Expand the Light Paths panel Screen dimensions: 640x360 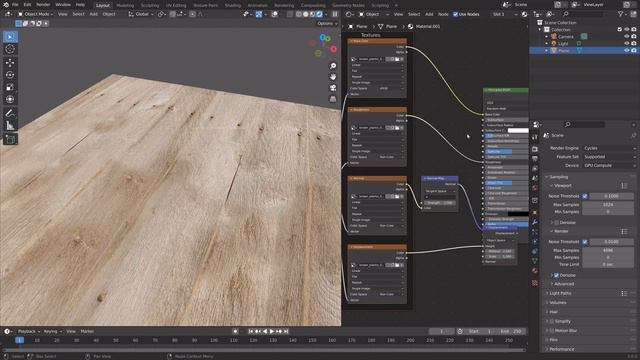click(560, 293)
